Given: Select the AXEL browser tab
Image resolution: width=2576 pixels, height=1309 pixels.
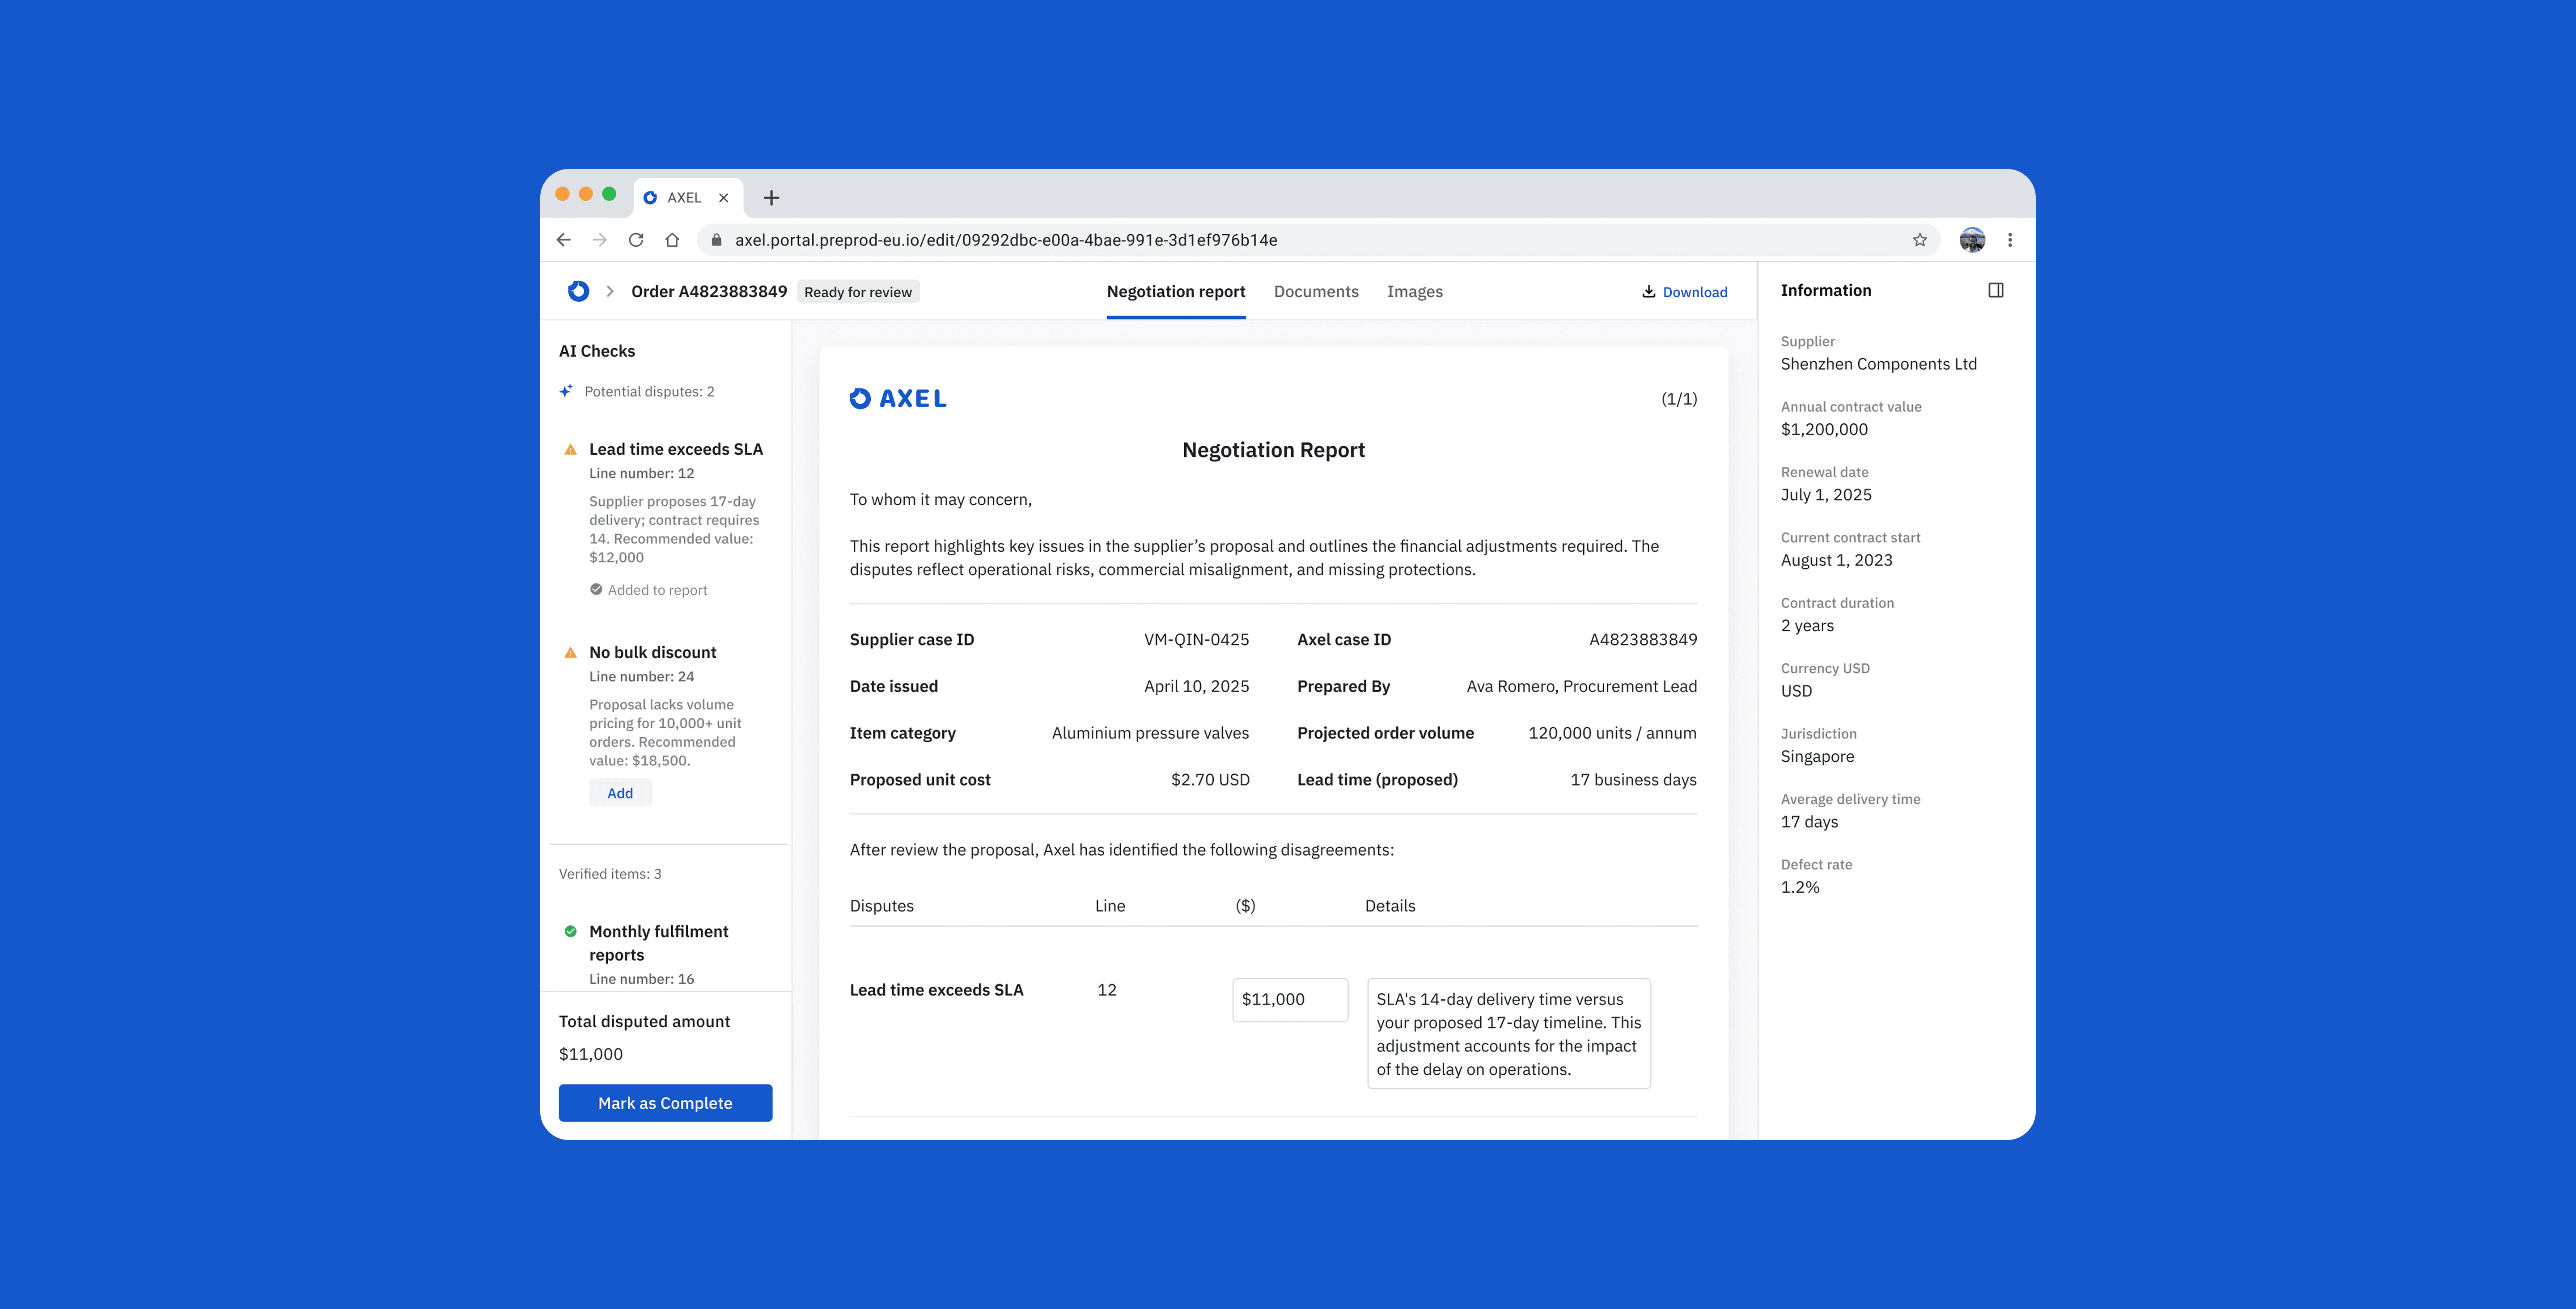Looking at the screenshot, I should pyautogui.click(x=687, y=198).
